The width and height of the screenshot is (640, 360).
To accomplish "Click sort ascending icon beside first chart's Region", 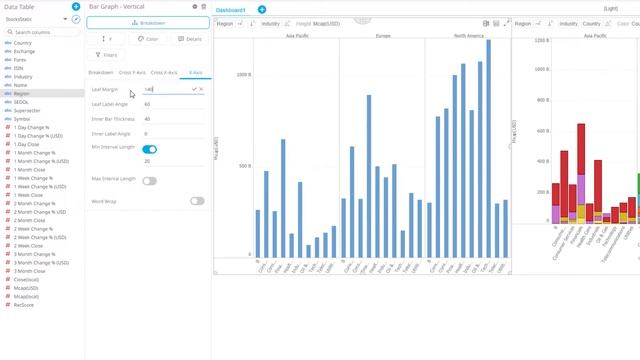I will 240,24.
